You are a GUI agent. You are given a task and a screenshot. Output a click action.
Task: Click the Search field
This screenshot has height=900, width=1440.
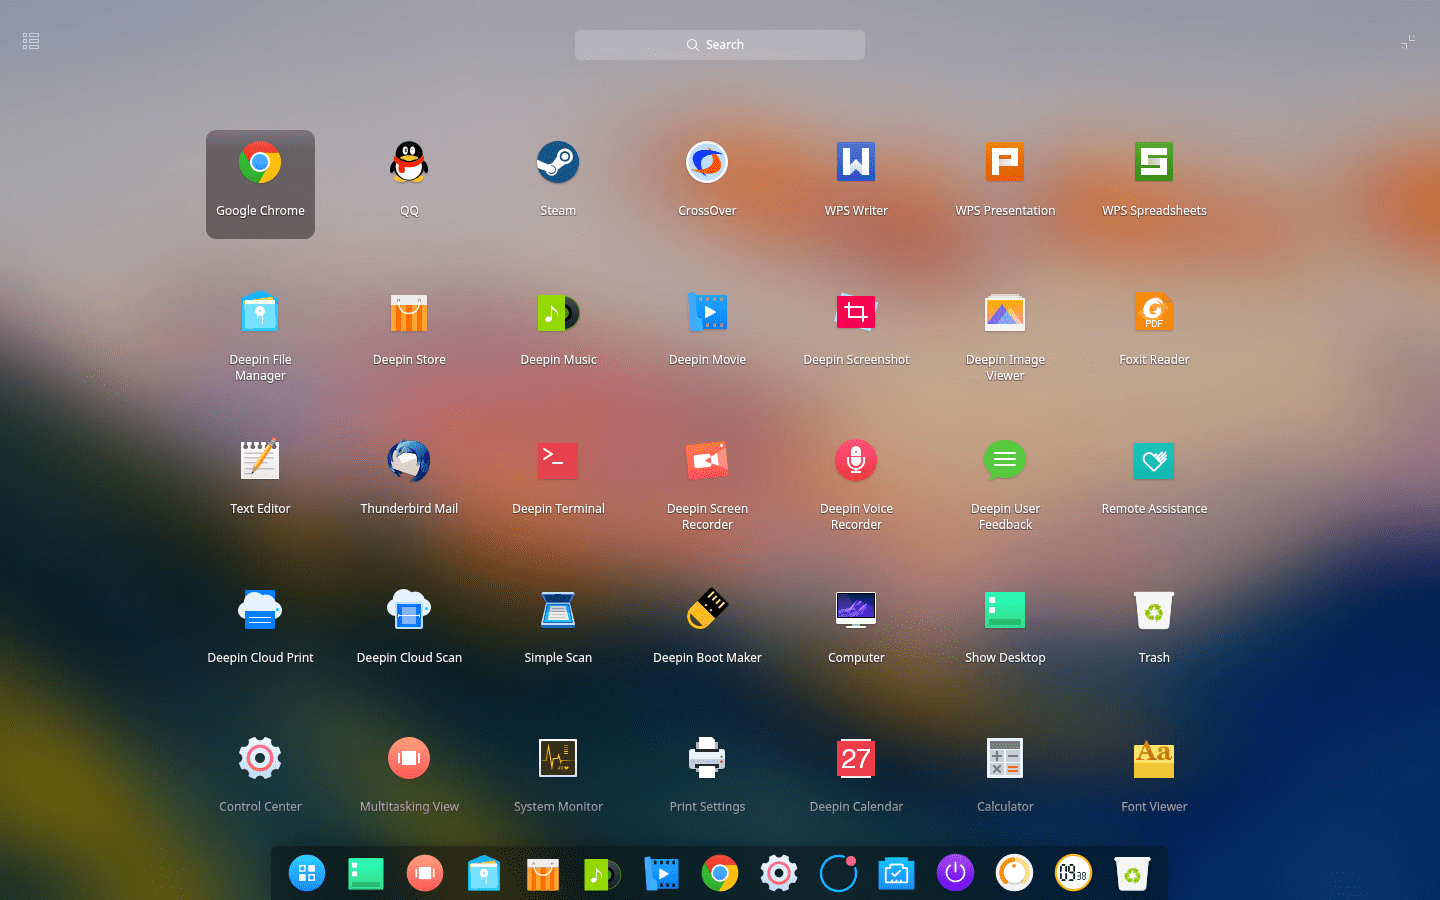click(719, 44)
